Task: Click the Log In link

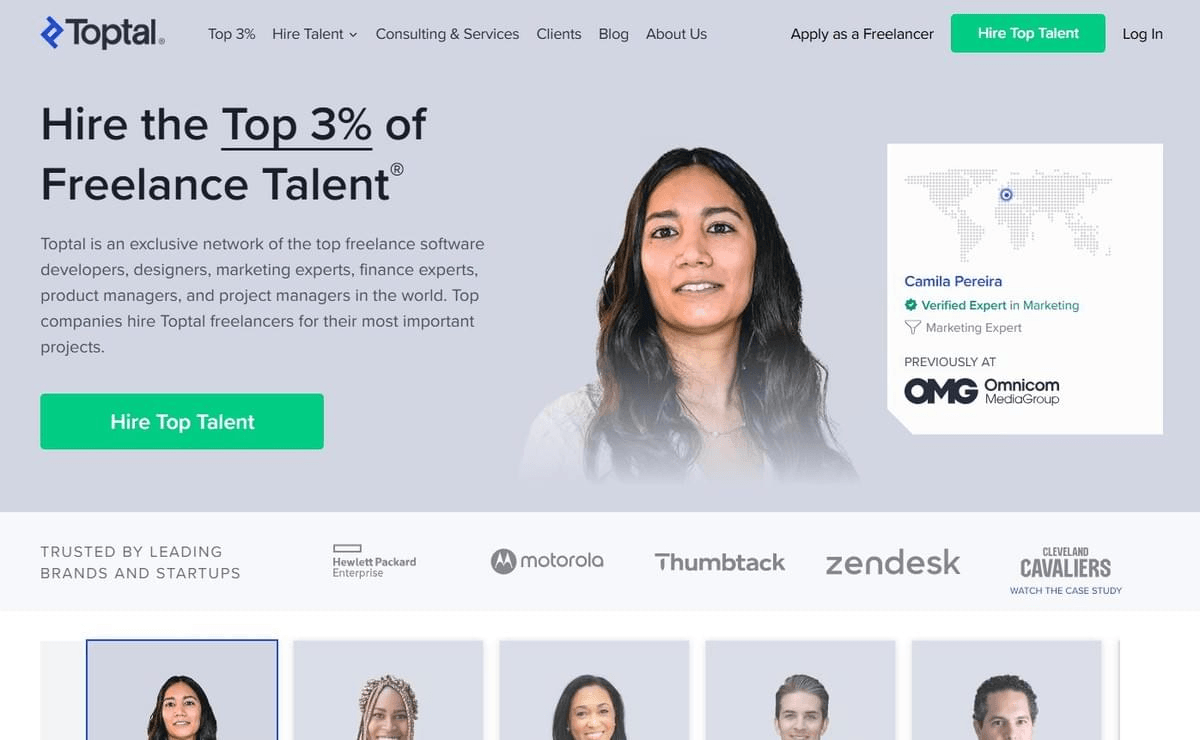Action: (x=1142, y=34)
